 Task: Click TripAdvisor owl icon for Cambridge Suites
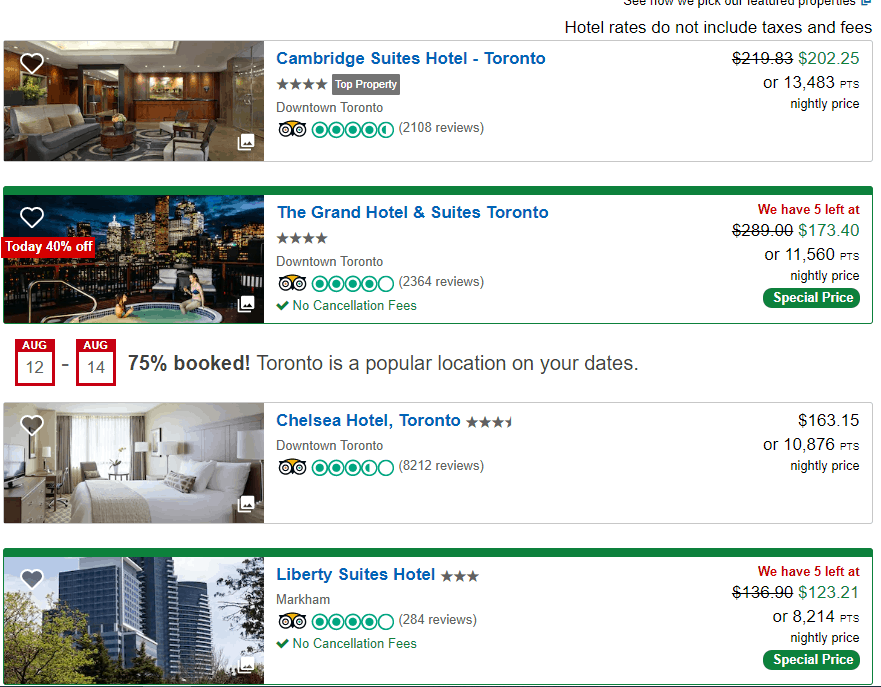coord(292,130)
